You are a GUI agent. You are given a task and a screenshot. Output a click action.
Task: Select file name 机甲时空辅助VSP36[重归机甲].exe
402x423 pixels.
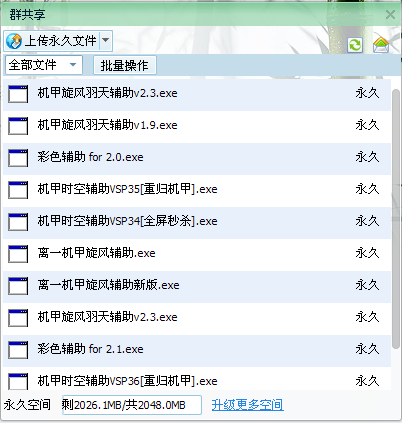[x=127, y=381]
